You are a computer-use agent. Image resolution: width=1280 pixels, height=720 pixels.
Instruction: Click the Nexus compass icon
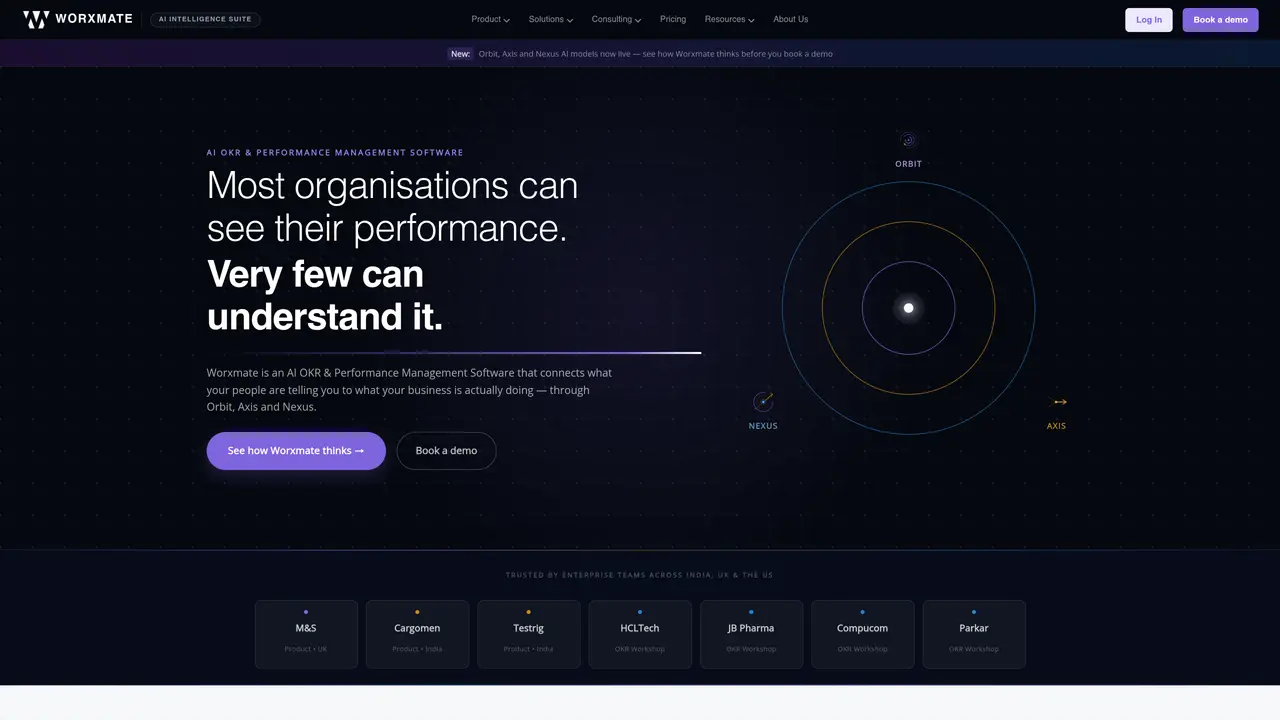[x=763, y=402]
